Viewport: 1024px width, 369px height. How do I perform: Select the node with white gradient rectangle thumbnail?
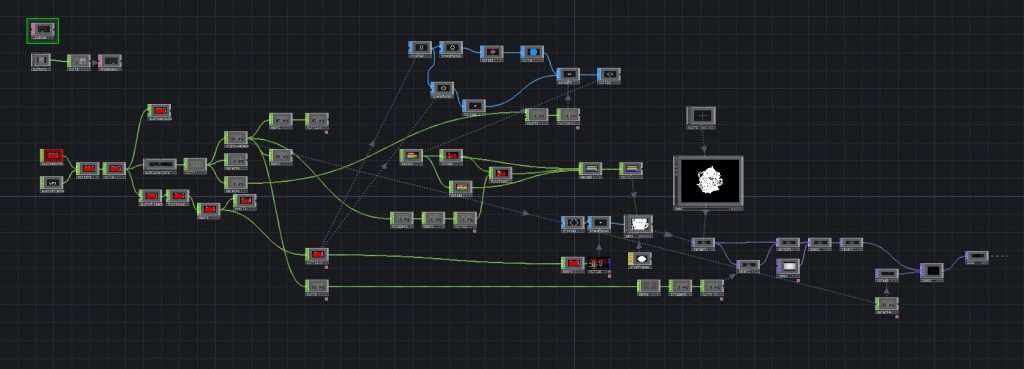click(x=788, y=266)
